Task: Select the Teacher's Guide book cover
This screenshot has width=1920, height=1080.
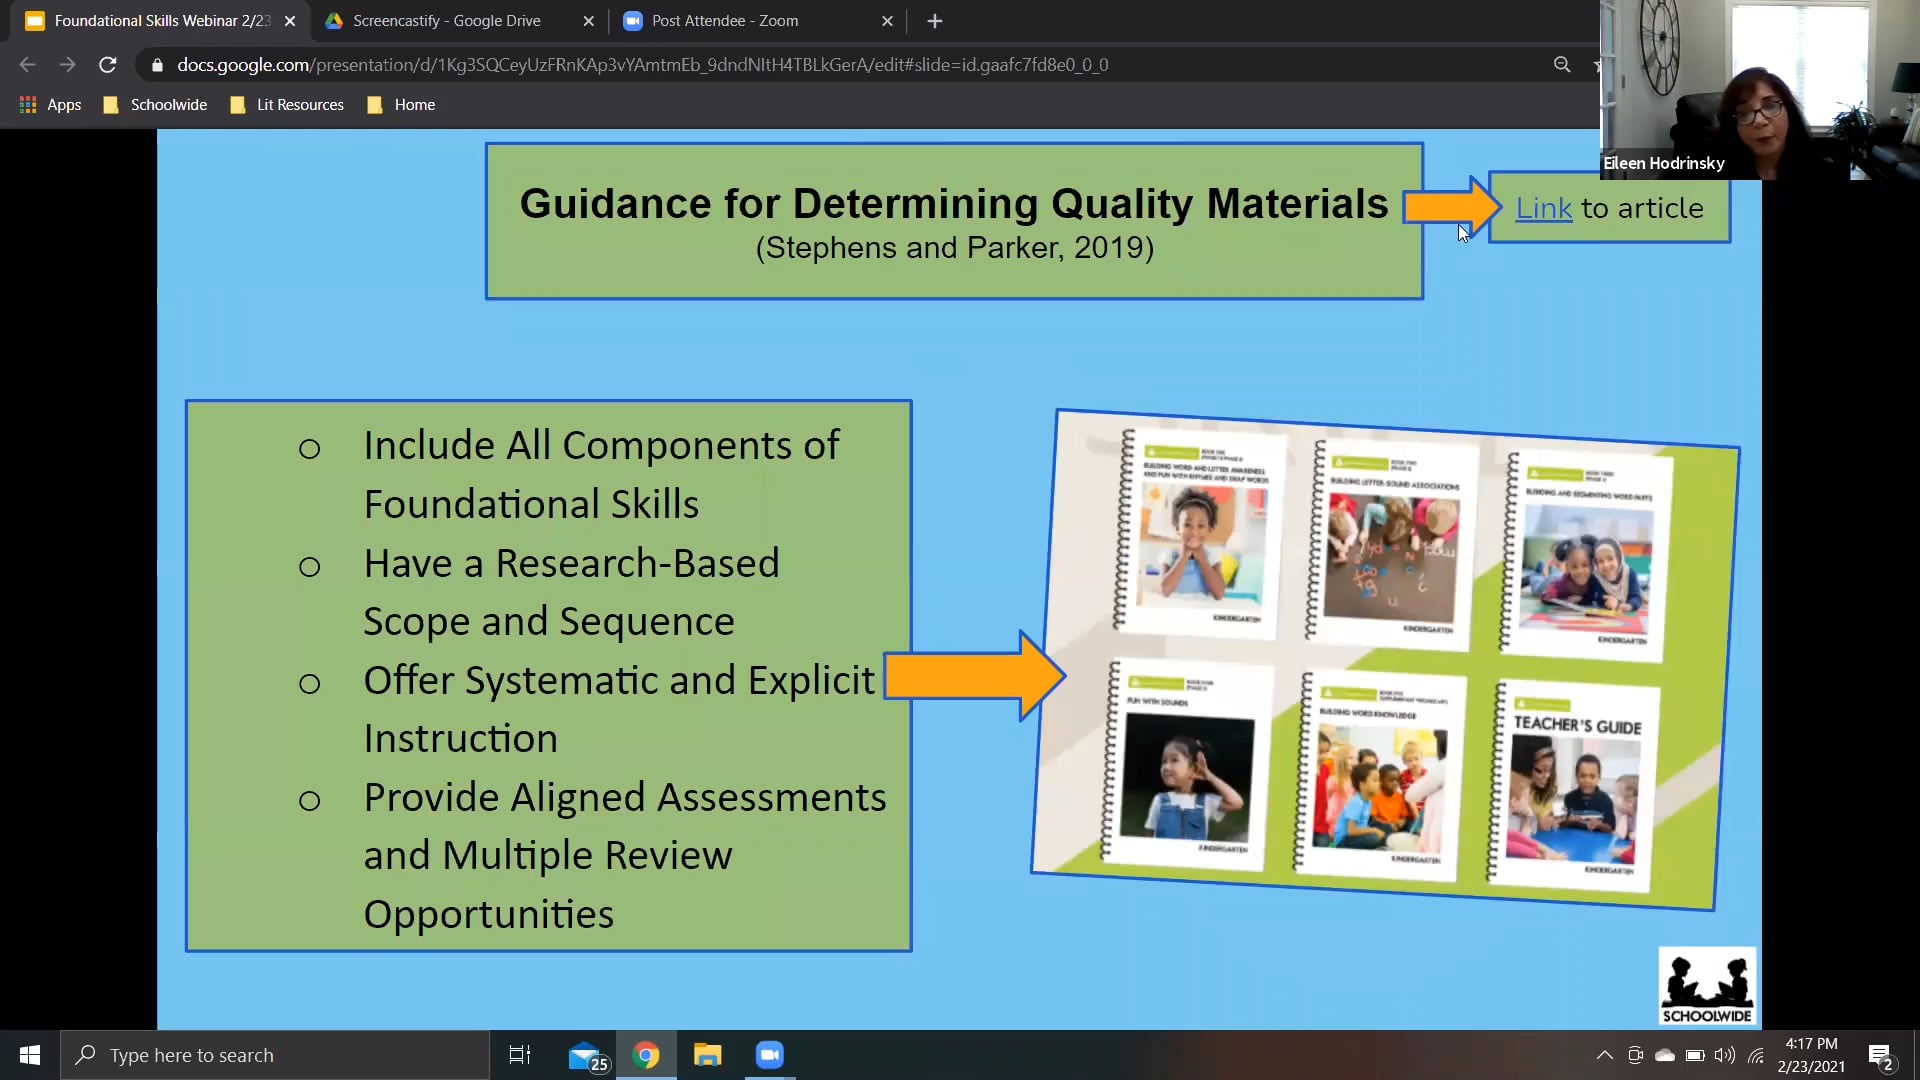Action: [1572, 787]
